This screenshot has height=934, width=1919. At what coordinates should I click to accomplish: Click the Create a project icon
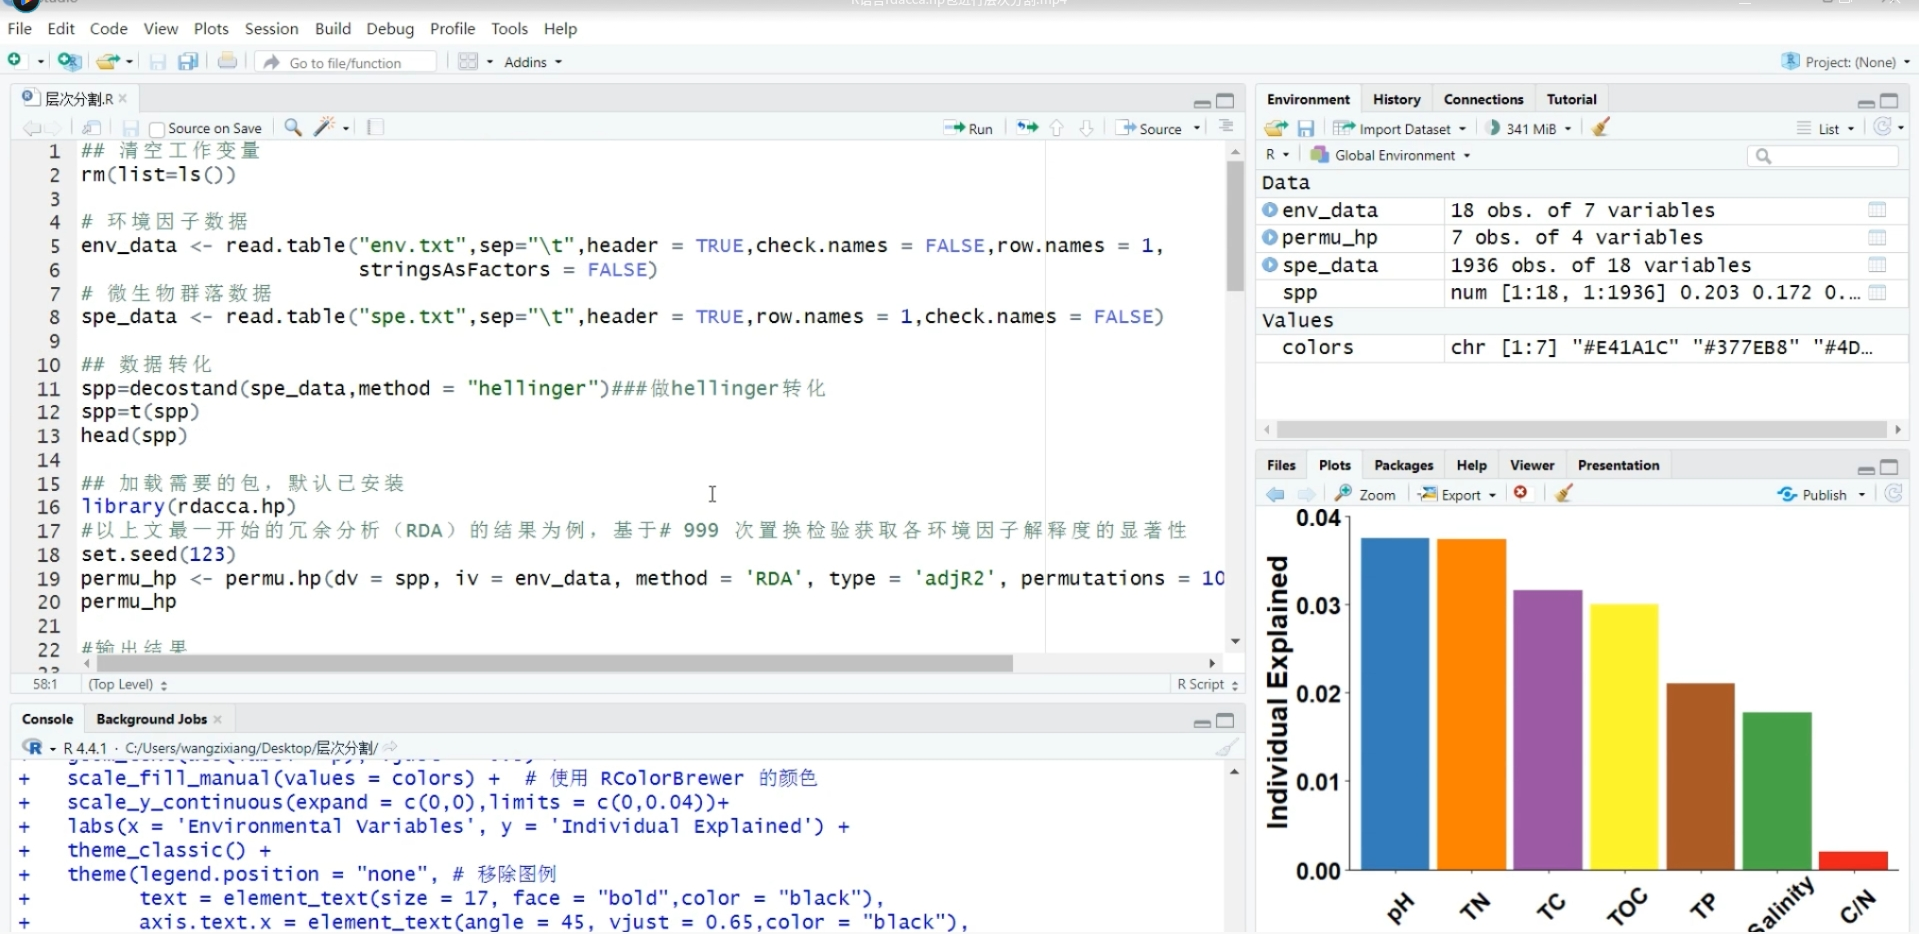tap(69, 61)
